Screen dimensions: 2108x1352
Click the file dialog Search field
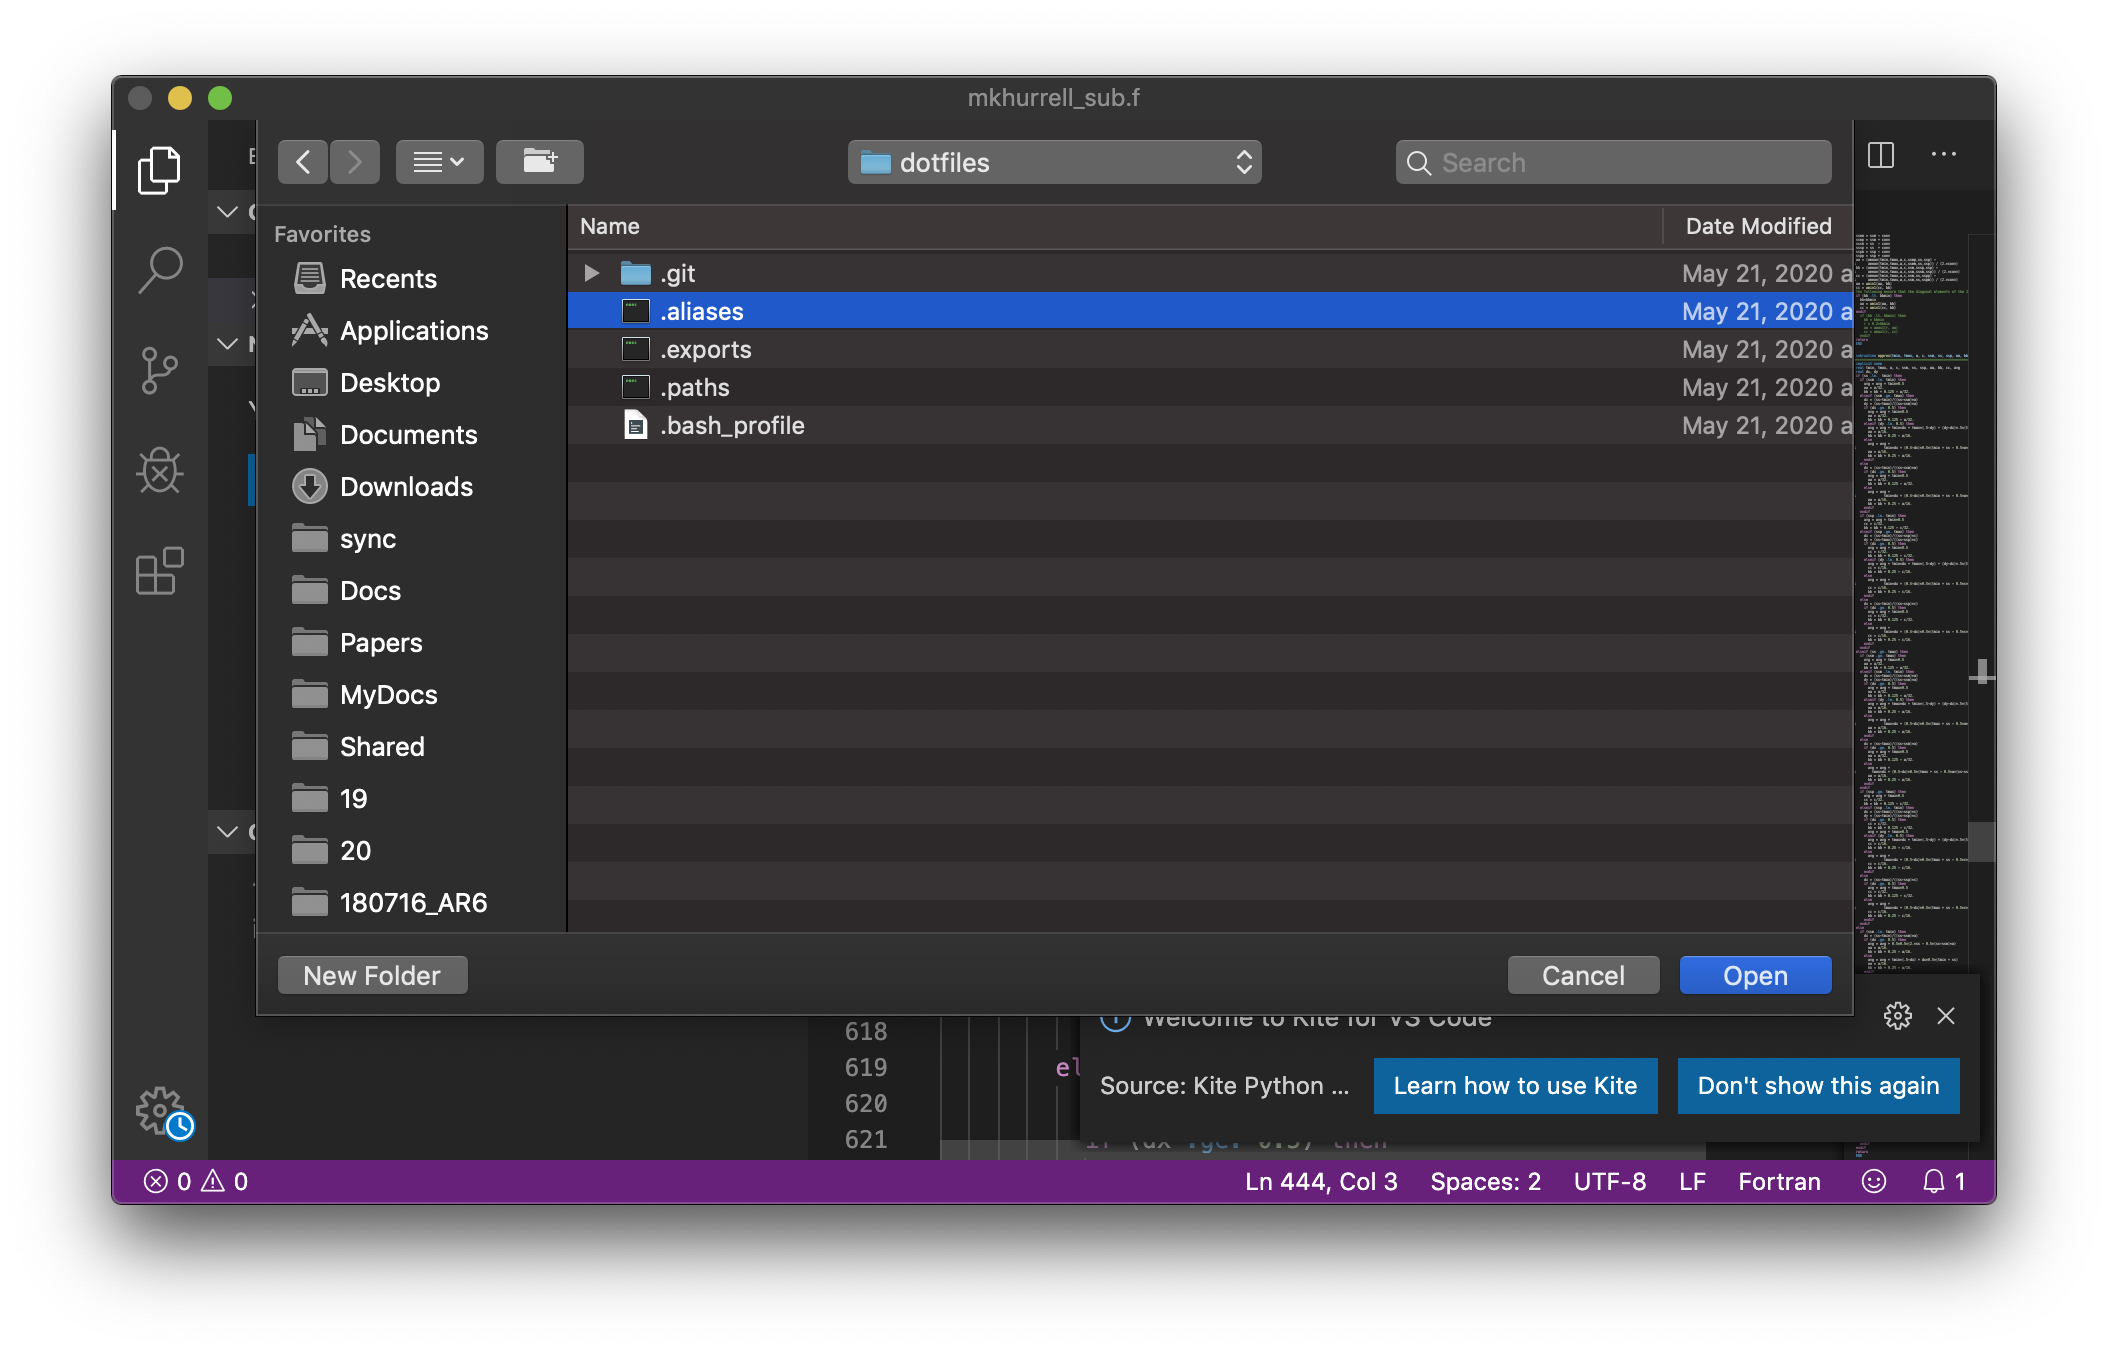click(x=1613, y=162)
